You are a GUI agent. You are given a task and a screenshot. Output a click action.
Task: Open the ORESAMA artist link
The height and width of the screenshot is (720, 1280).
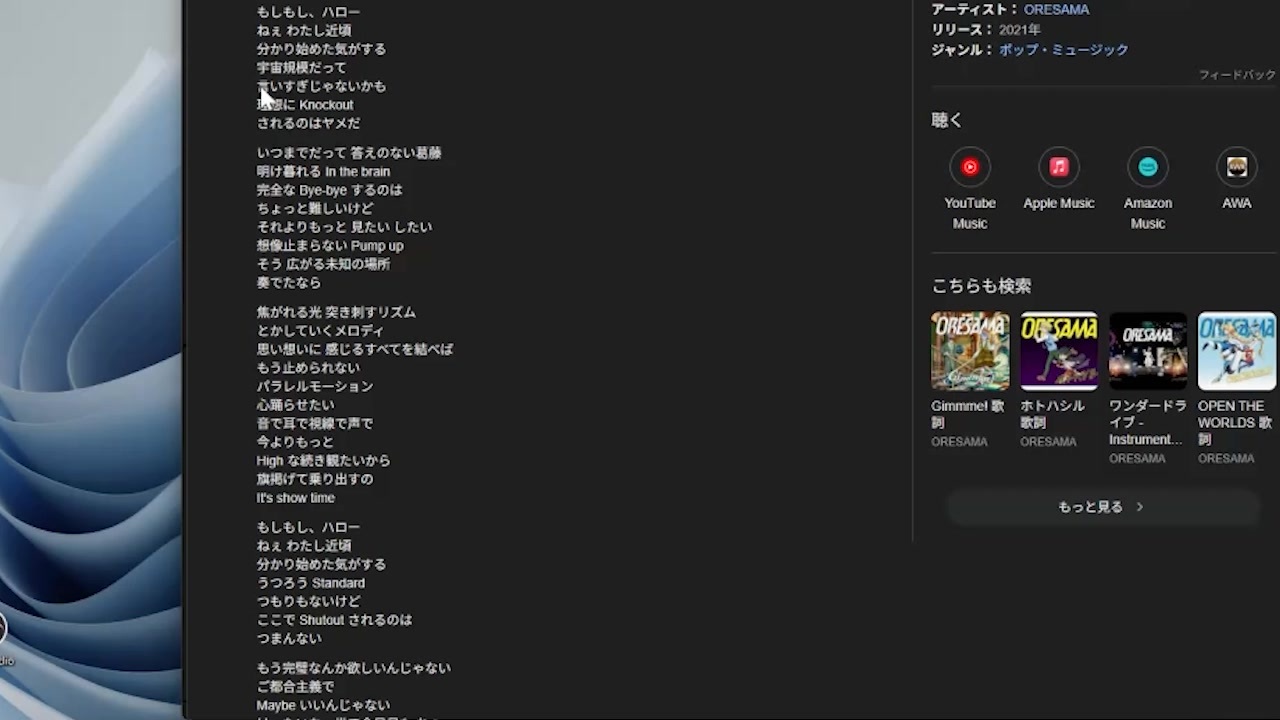coord(1056,9)
